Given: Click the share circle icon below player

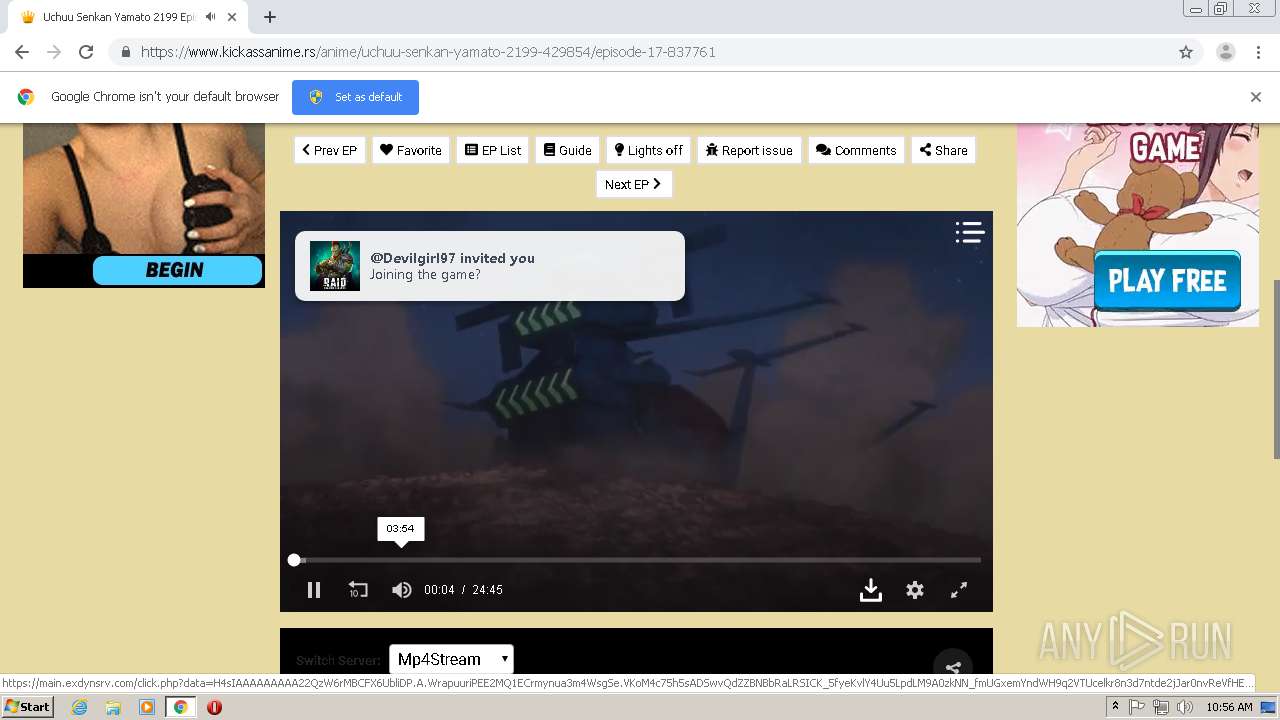Looking at the screenshot, I should click(x=953, y=668).
